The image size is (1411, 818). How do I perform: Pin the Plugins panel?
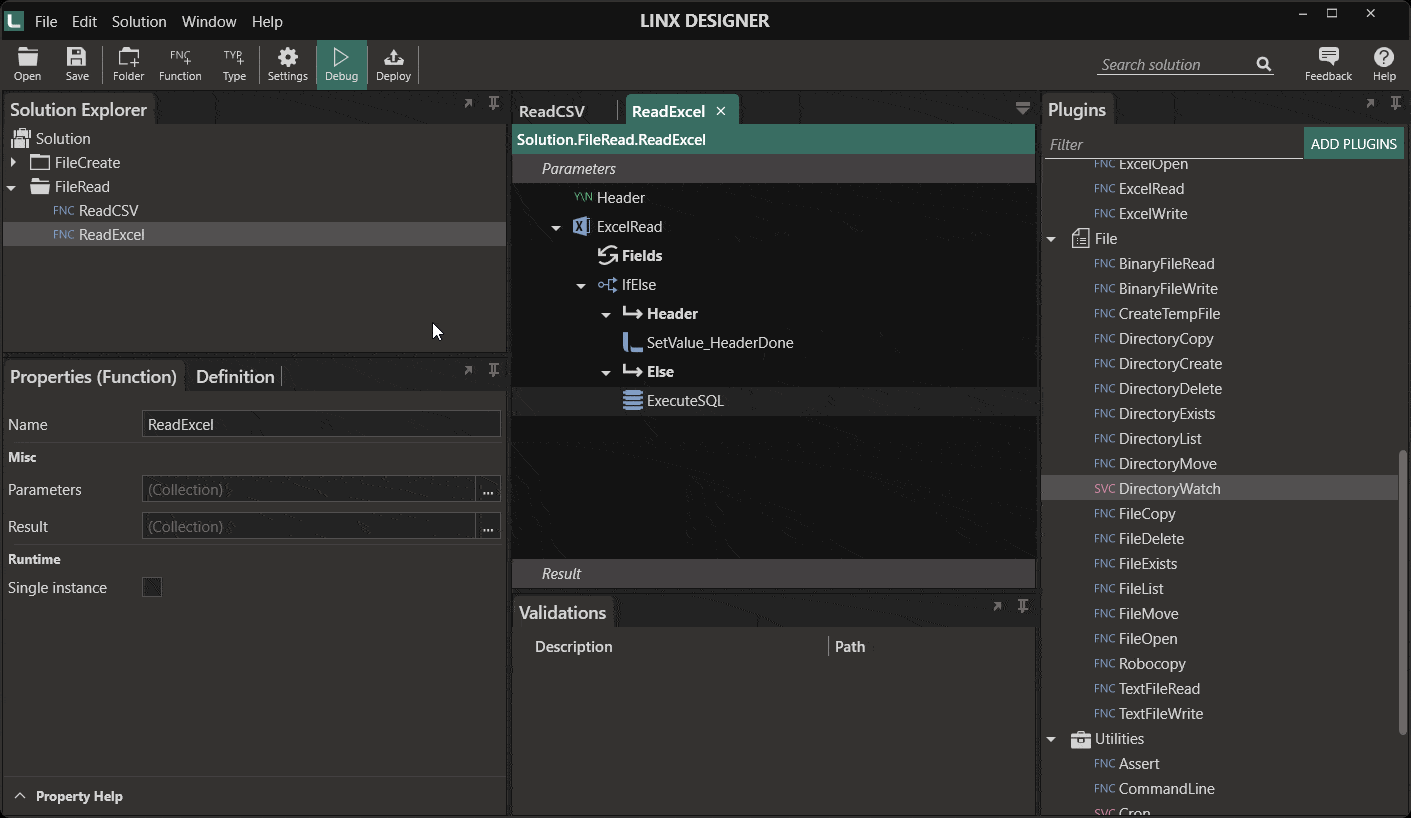1395,103
